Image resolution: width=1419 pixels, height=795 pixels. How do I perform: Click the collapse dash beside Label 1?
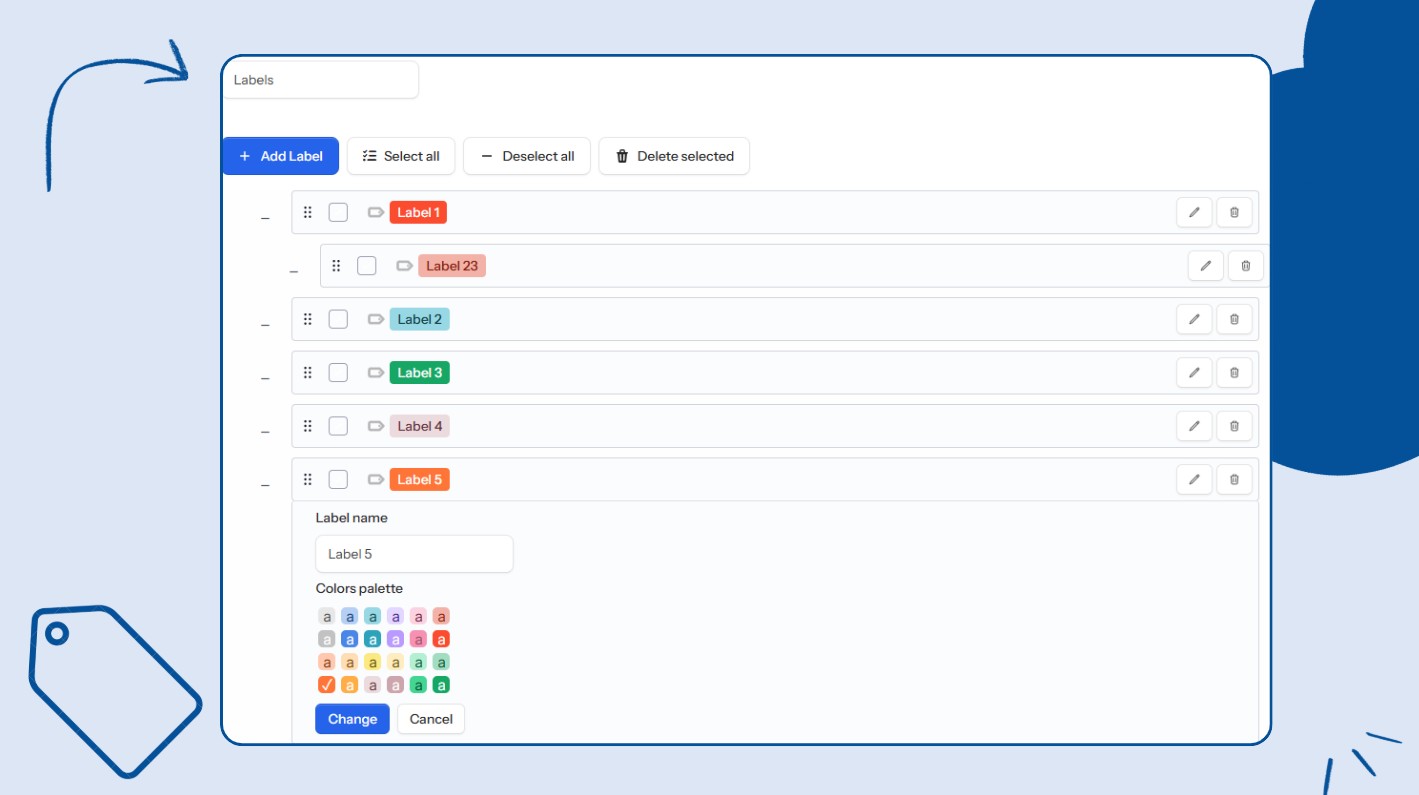pos(265,216)
